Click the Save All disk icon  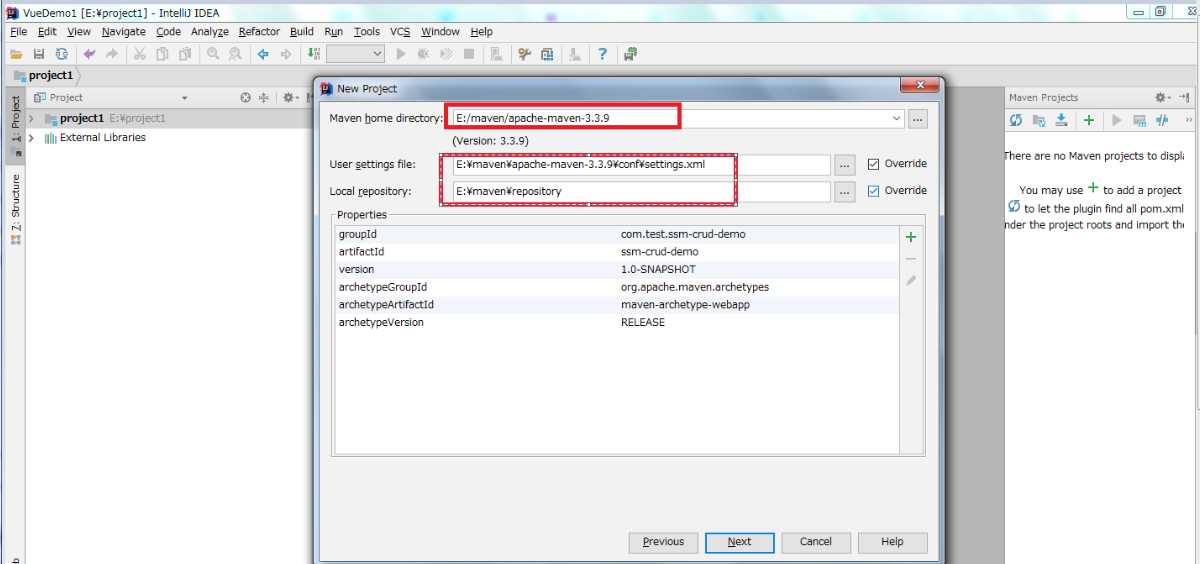tap(39, 54)
